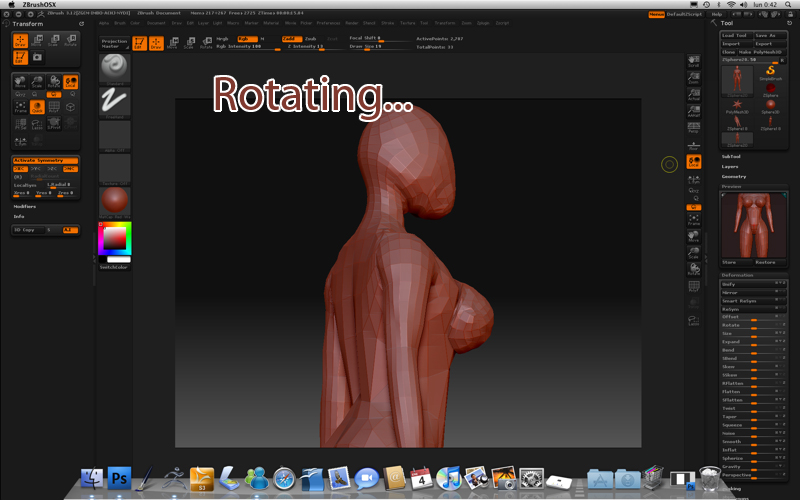
Task: Click the camera snapshot icon in Transform panel
Action: click(37, 57)
